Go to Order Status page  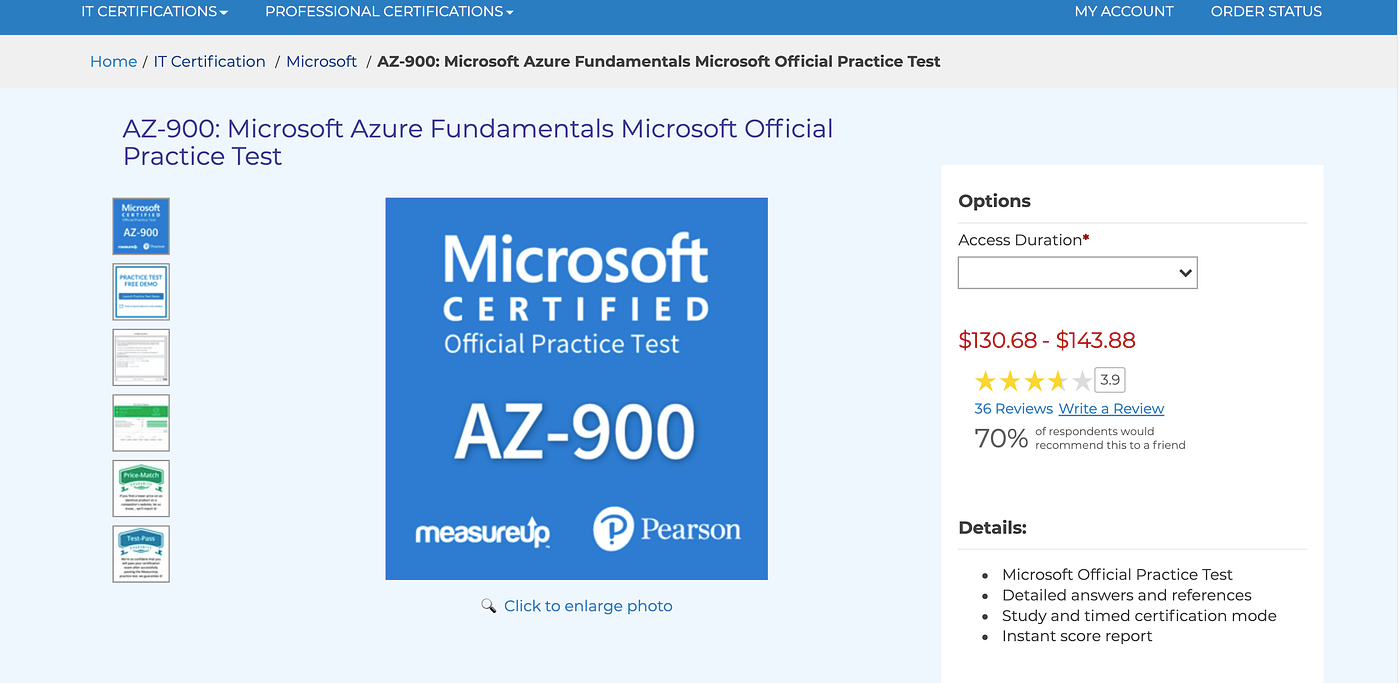1266,12
